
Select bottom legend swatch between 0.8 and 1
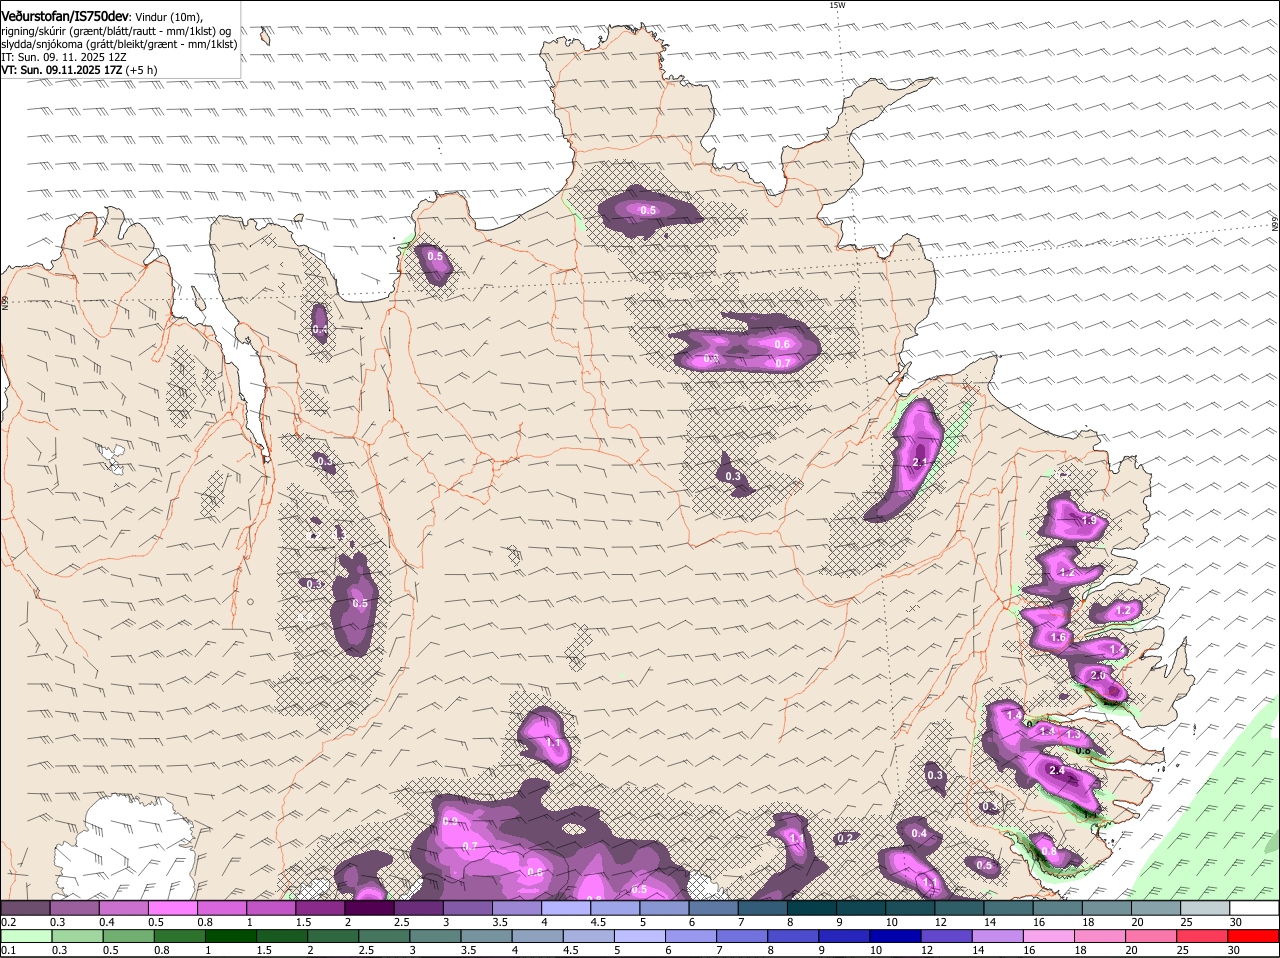182,936
